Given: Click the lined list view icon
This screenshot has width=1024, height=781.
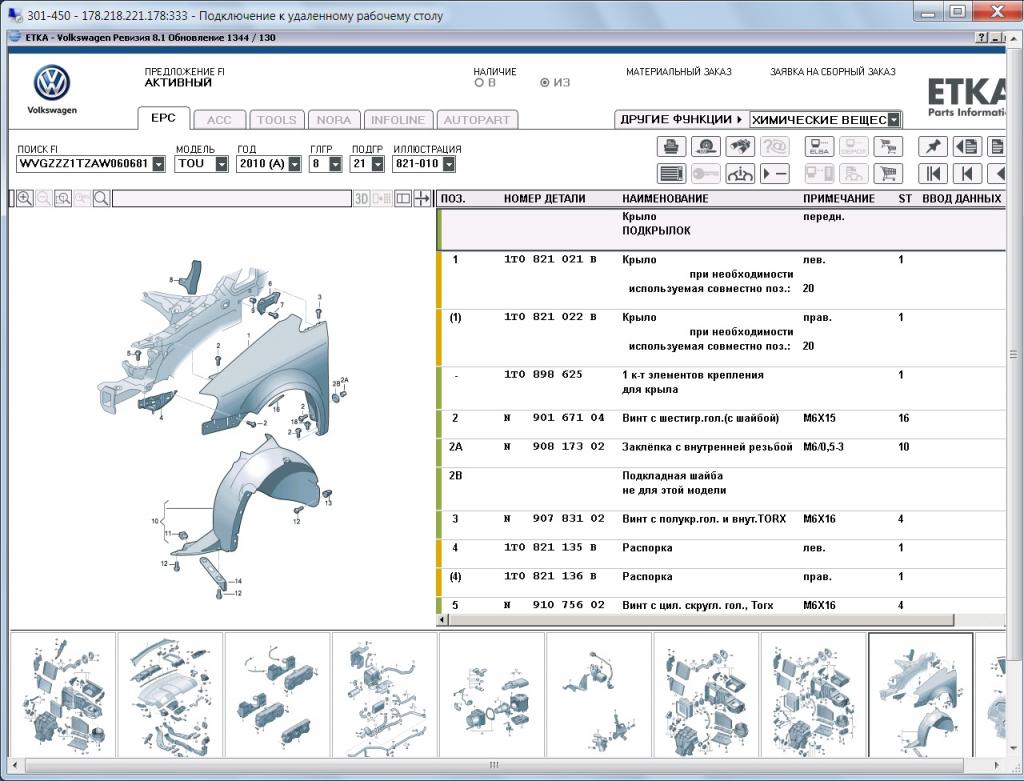Looking at the screenshot, I should click(x=671, y=174).
